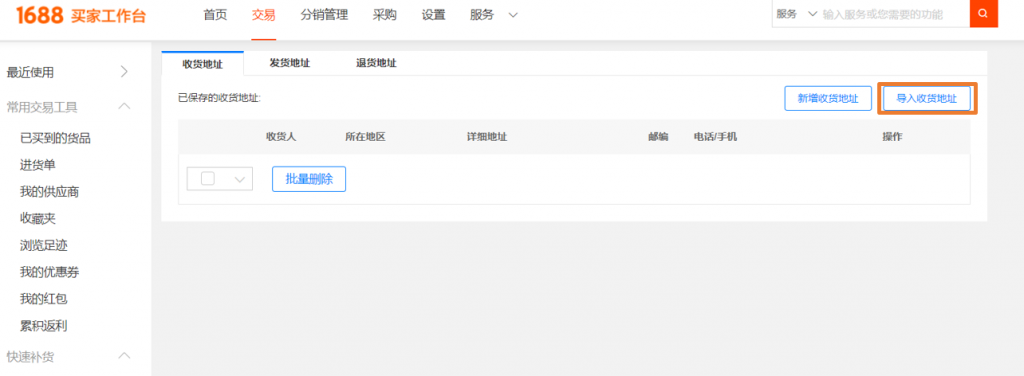Expand the 服务 menu chevron in top navigation
This screenshot has height=376, width=1024.
513,15
